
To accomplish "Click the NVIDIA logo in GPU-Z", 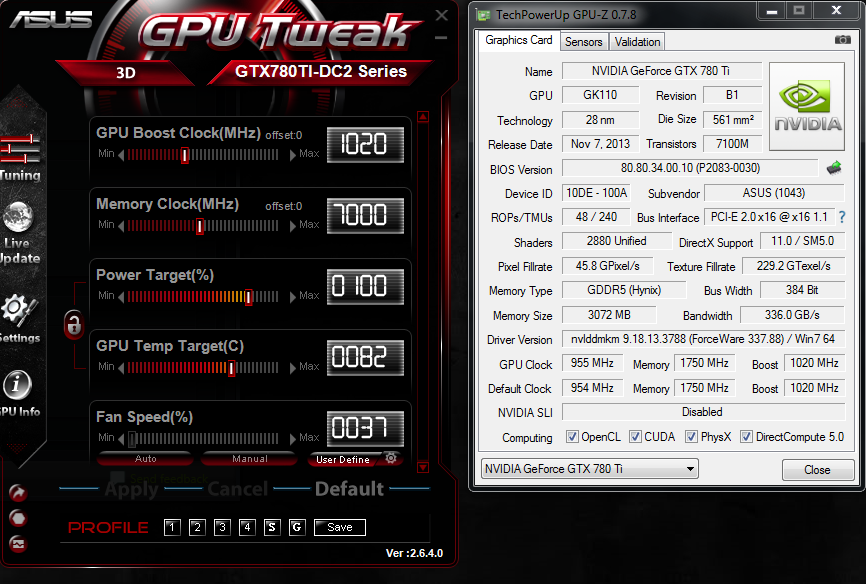I will point(807,106).
